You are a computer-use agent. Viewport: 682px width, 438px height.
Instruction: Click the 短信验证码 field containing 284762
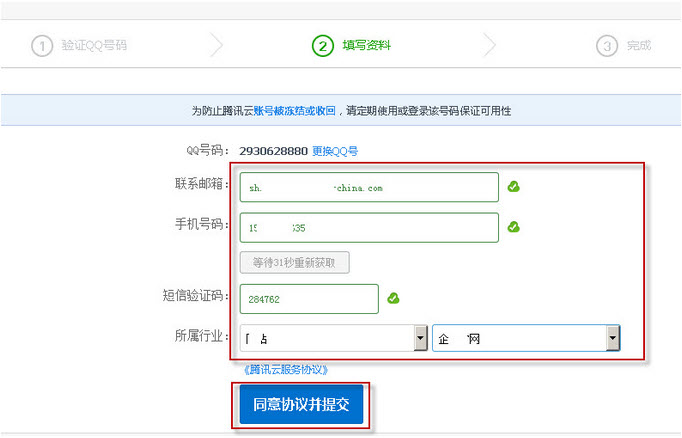pyautogui.click(x=308, y=298)
